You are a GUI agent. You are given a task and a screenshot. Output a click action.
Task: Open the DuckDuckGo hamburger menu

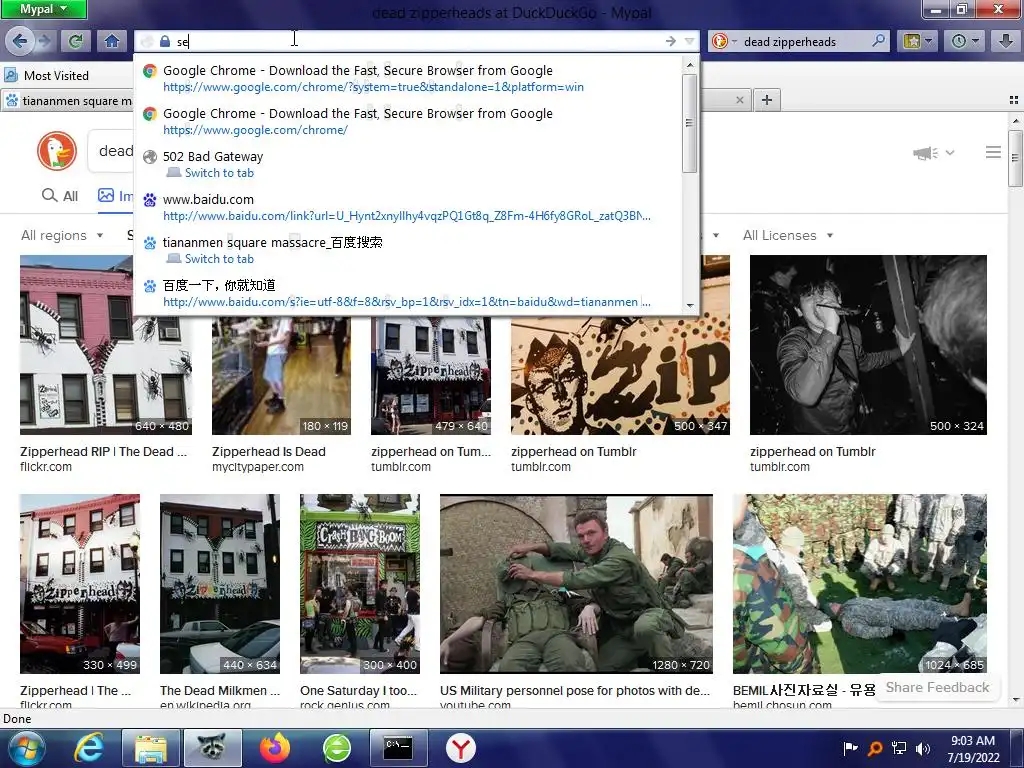[x=993, y=152]
